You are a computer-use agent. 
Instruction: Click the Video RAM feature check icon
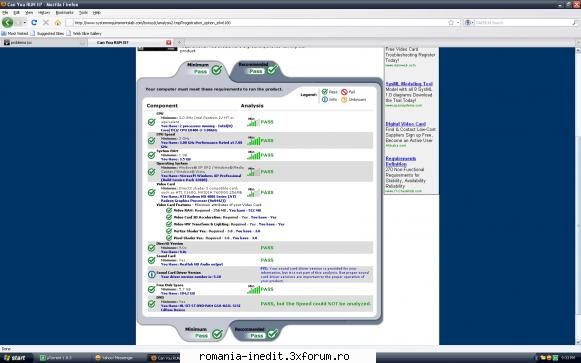(x=169, y=210)
